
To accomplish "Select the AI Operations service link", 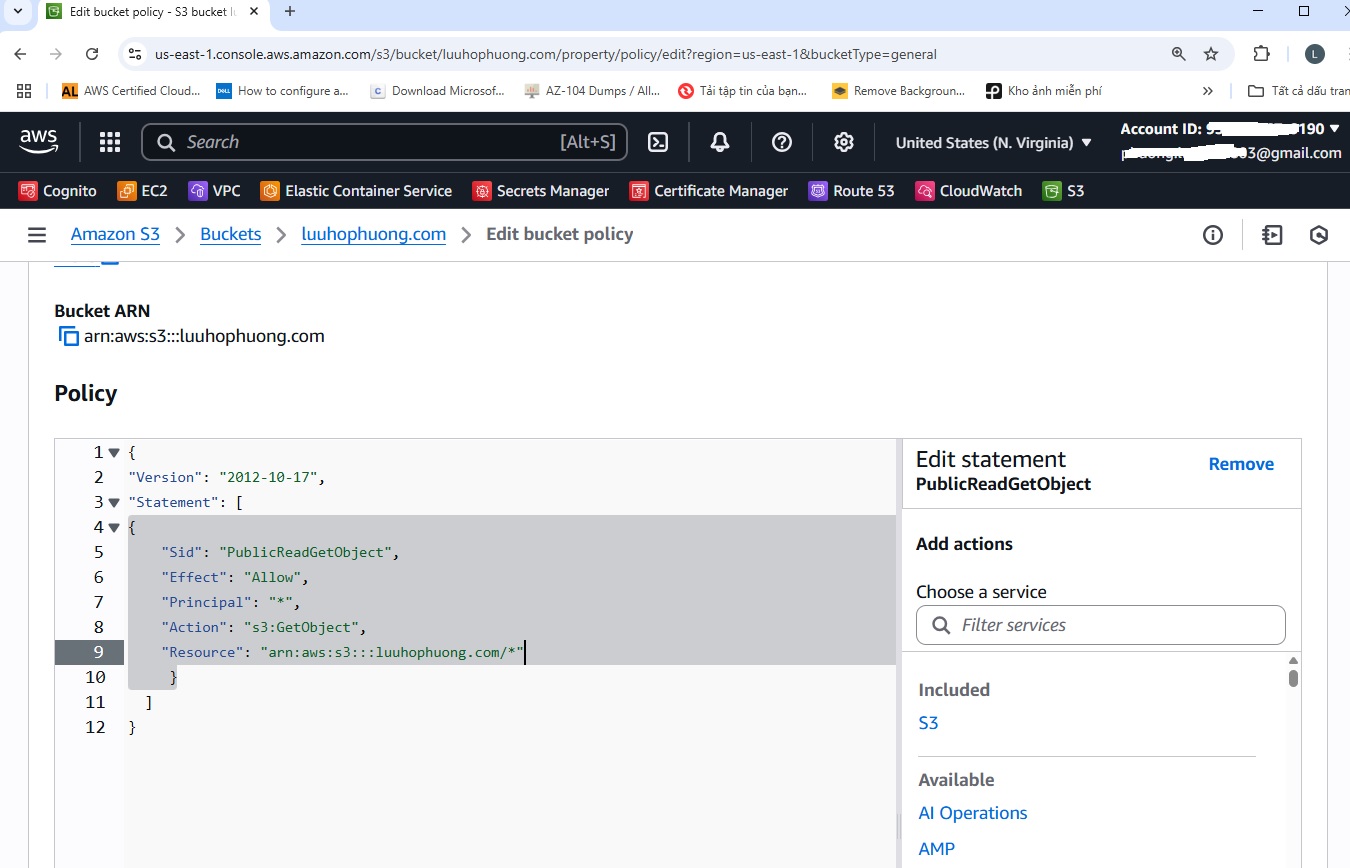I will pyautogui.click(x=973, y=813).
